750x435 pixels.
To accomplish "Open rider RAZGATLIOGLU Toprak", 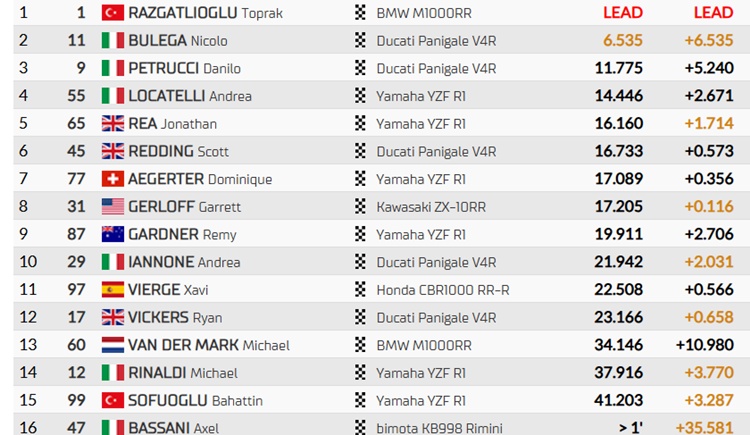I will pos(205,13).
